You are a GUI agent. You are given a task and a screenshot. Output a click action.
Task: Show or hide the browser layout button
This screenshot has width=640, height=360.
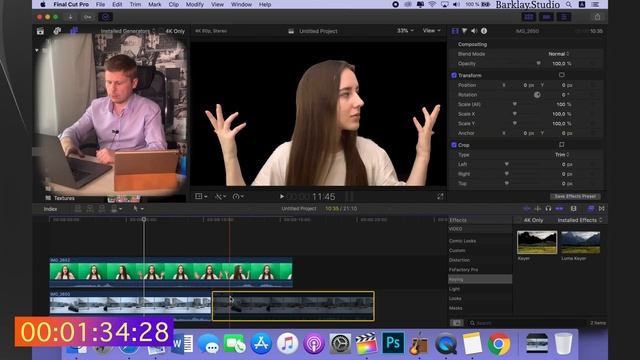pyautogui.click(x=529, y=17)
